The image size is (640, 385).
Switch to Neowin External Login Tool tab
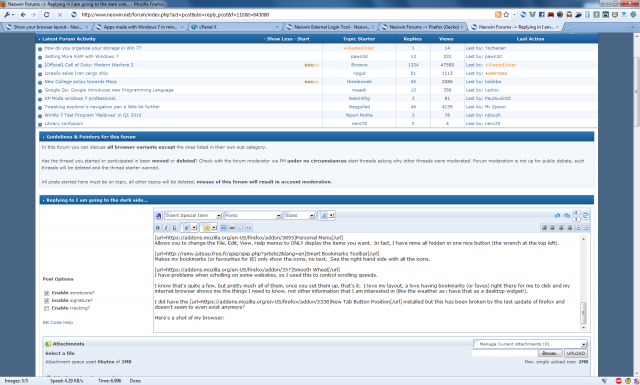coord(330,27)
